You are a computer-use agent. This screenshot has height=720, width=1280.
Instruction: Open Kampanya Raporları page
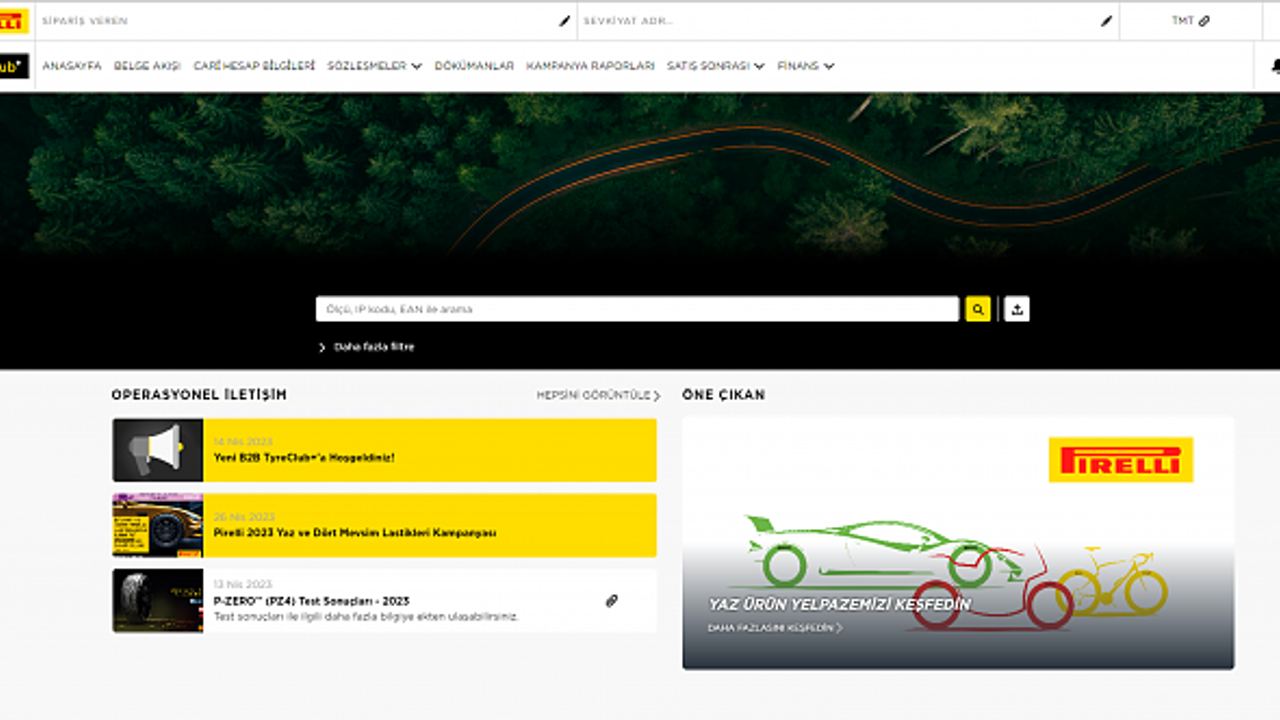[590, 66]
